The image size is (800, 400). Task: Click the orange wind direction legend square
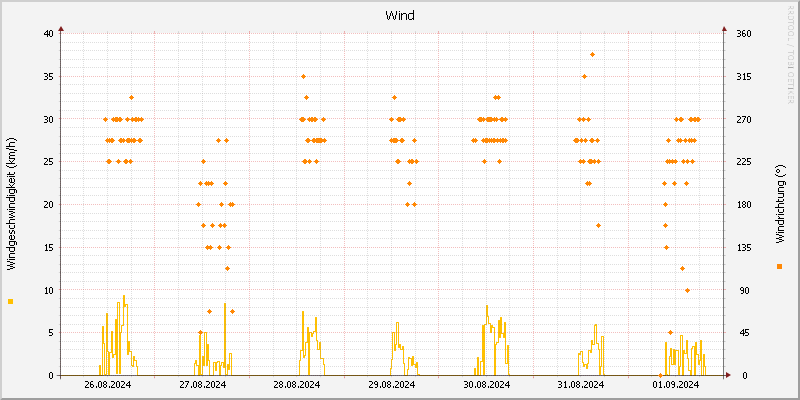tap(779, 266)
